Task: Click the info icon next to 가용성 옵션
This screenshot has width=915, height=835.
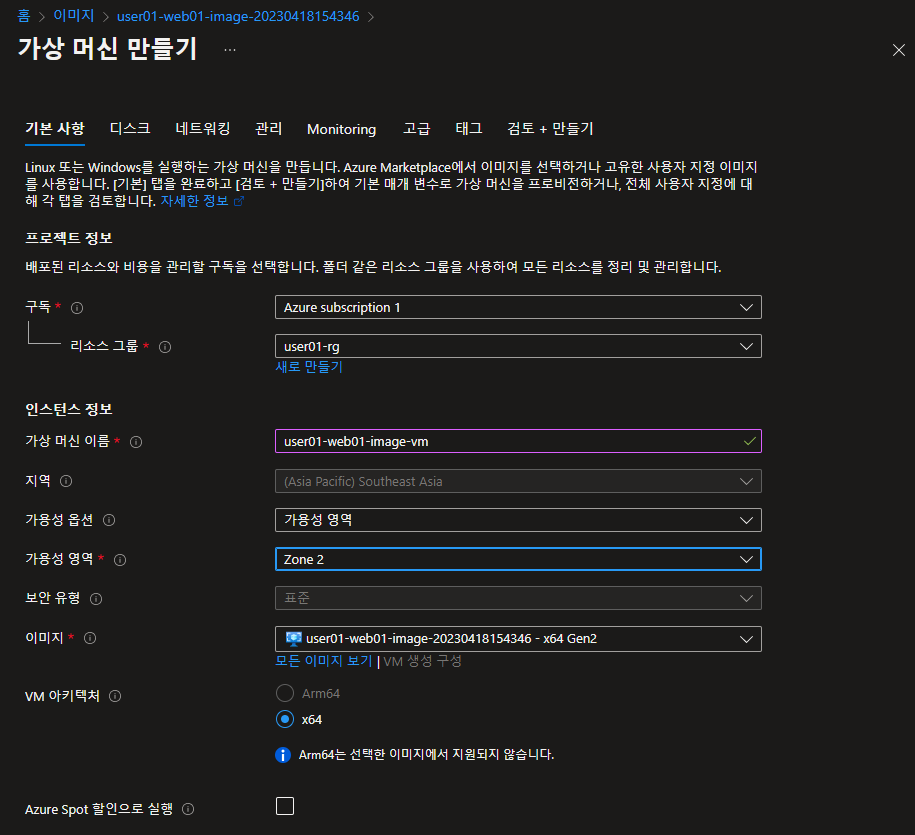Action: (109, 520)
